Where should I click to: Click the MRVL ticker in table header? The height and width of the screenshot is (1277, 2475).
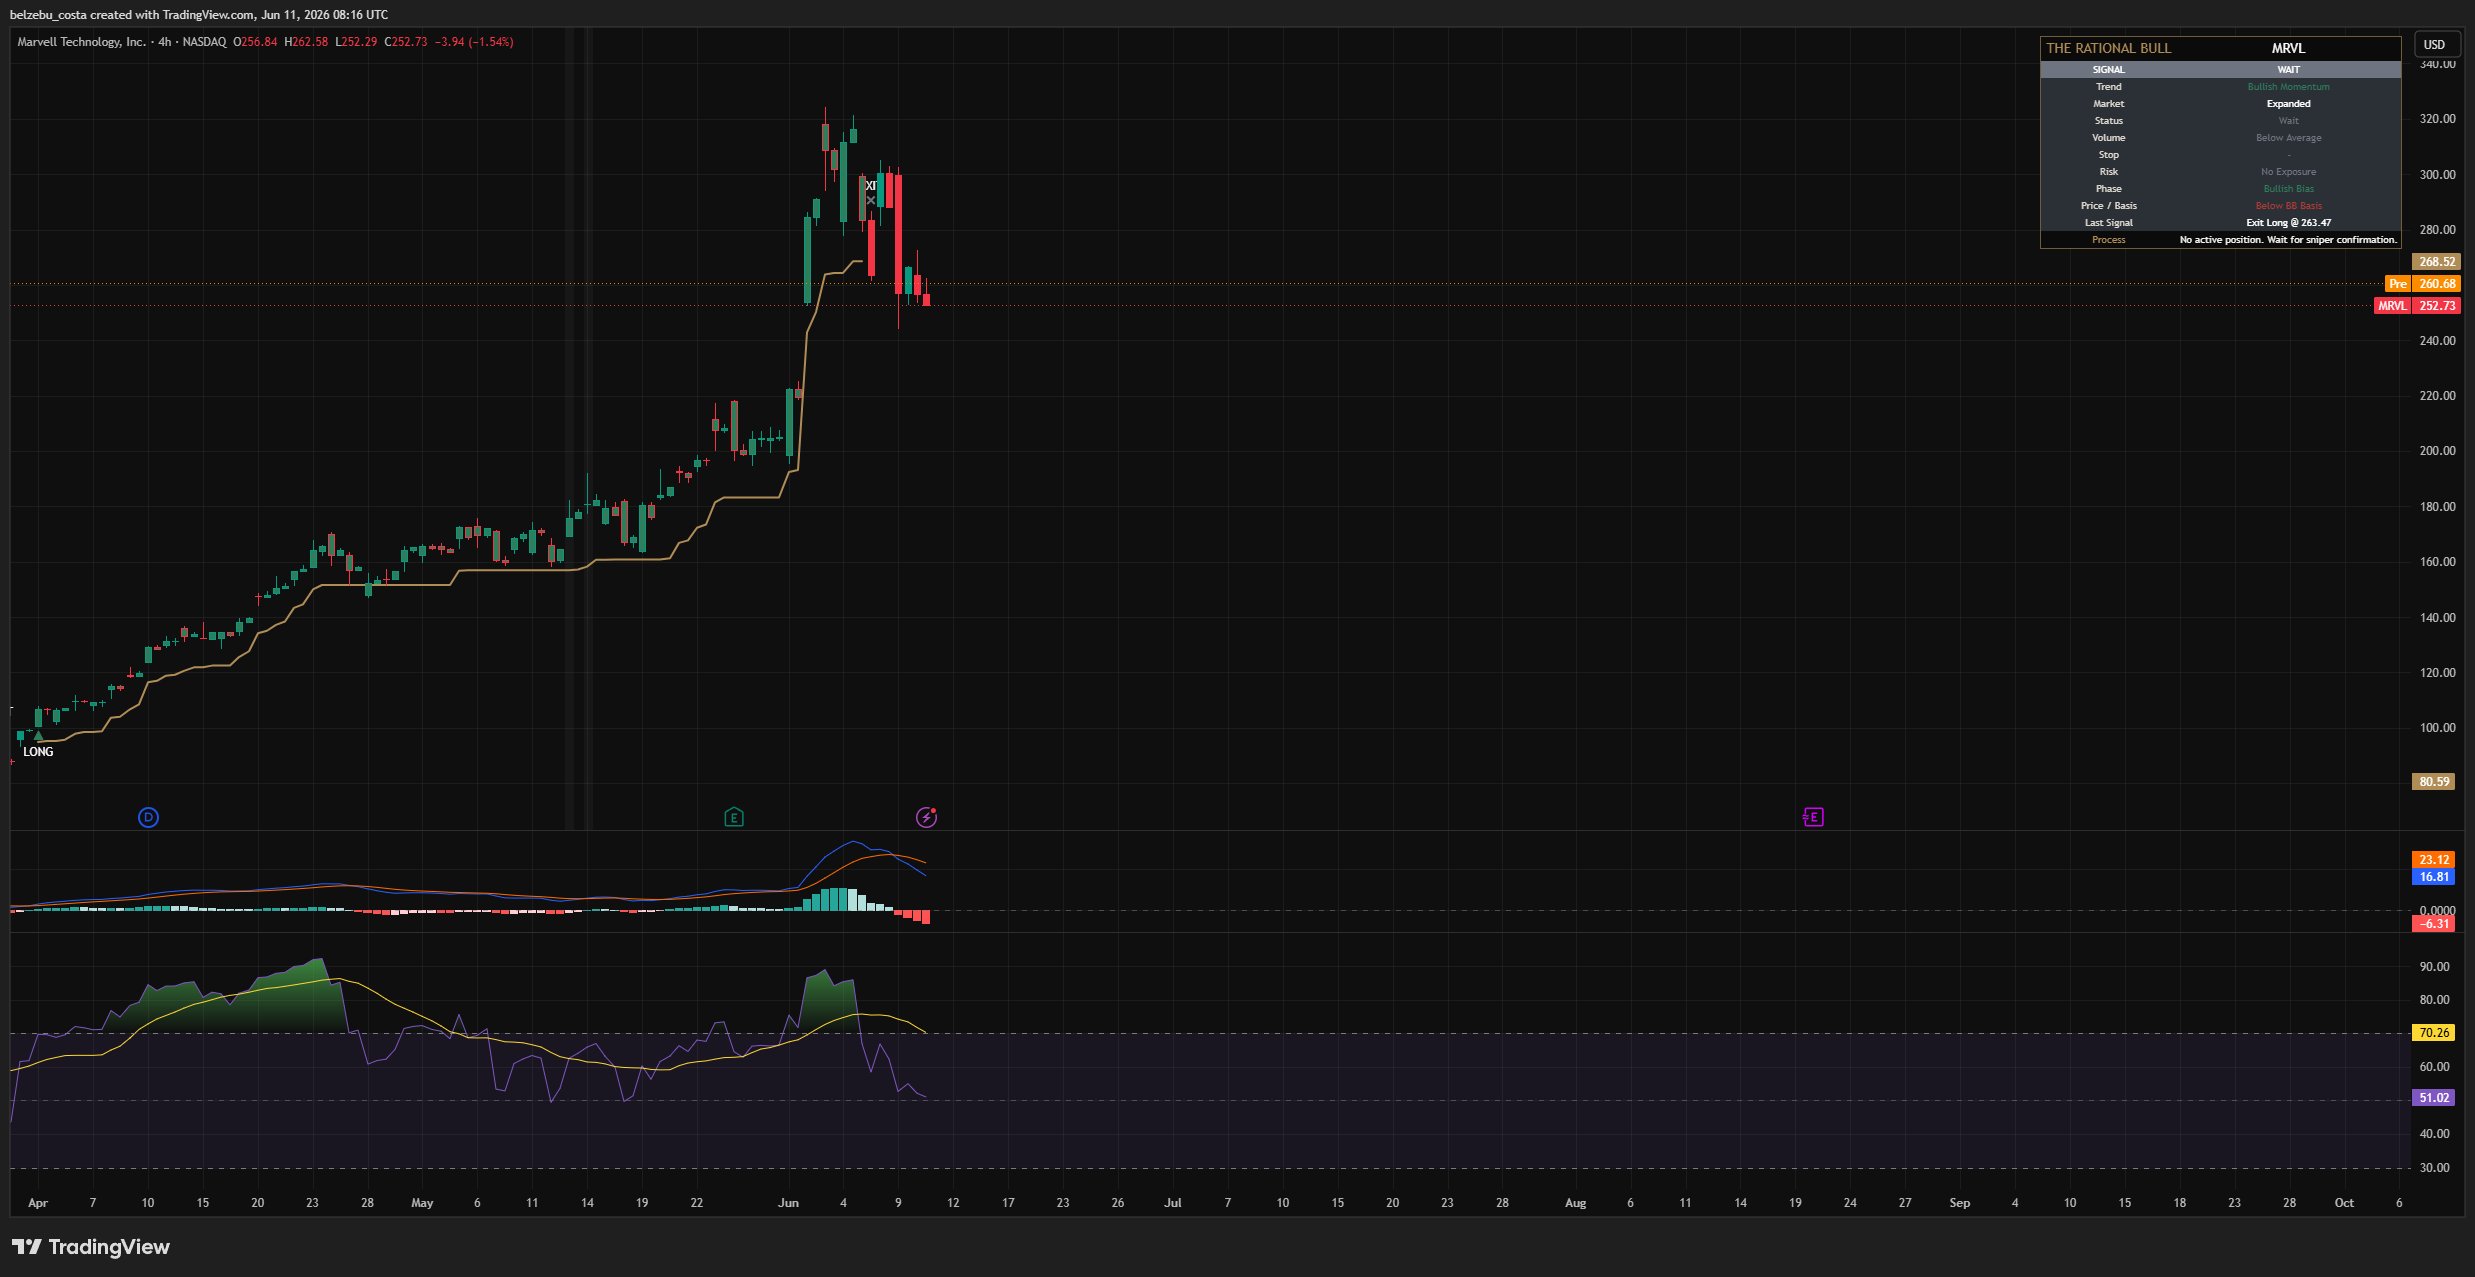point(2288,48)
